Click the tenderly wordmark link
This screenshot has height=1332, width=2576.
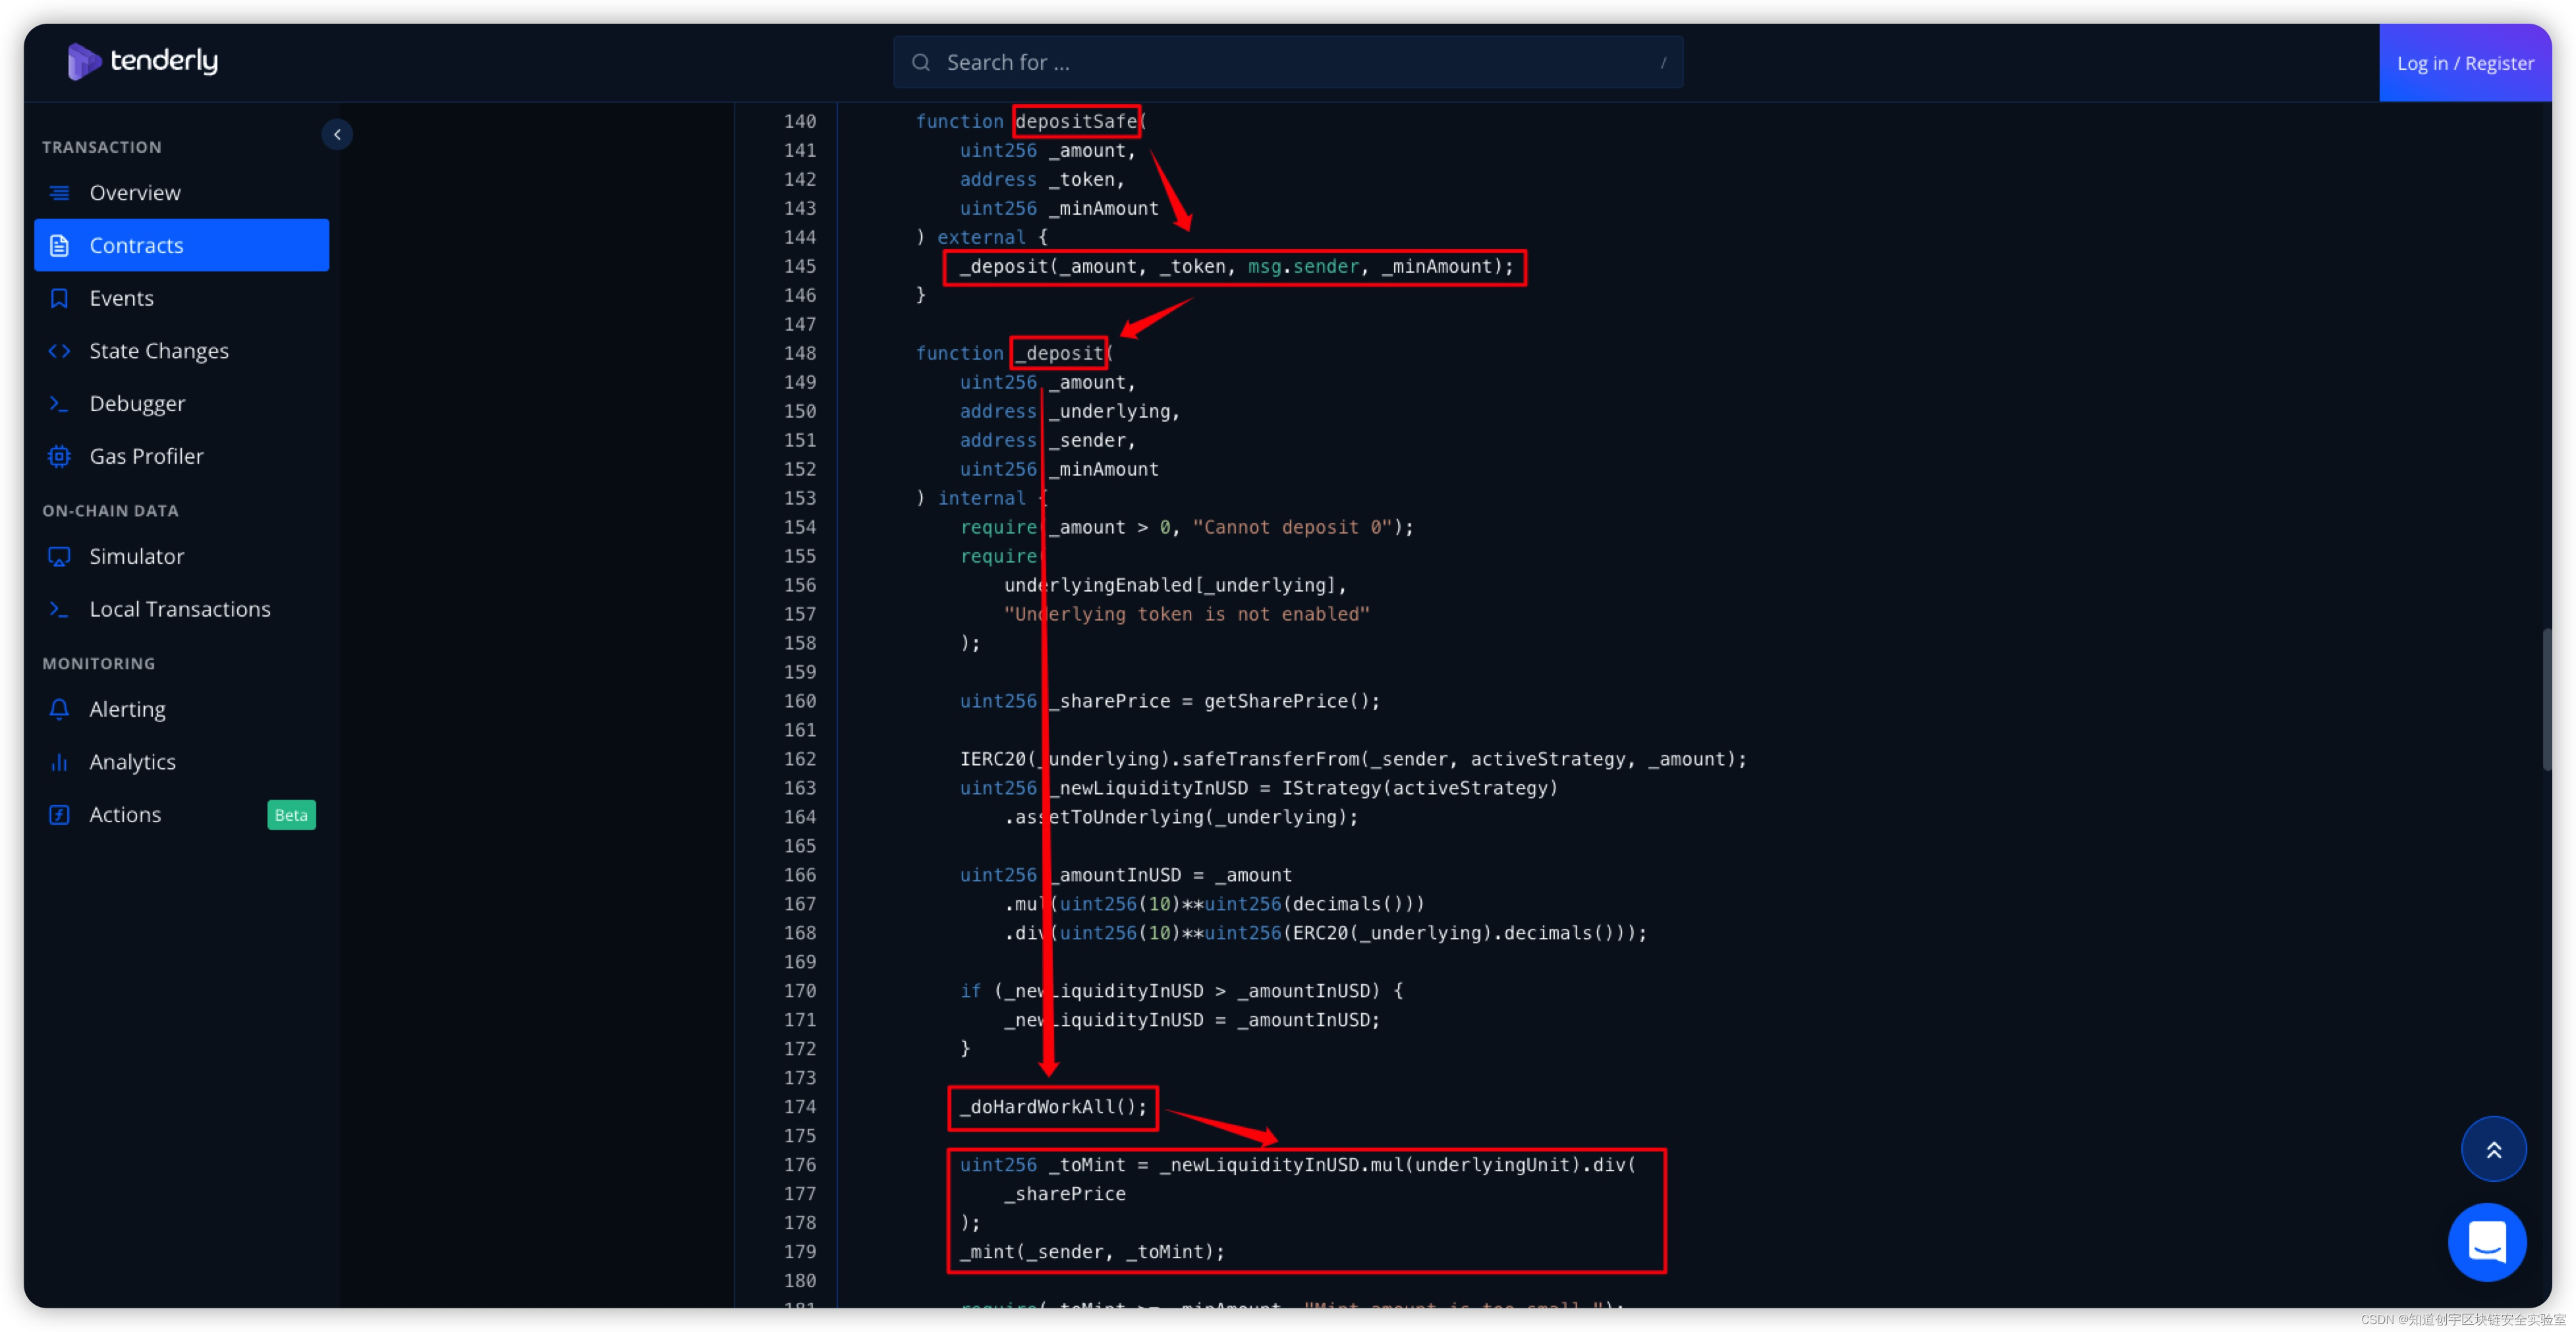tap(164, 61)
